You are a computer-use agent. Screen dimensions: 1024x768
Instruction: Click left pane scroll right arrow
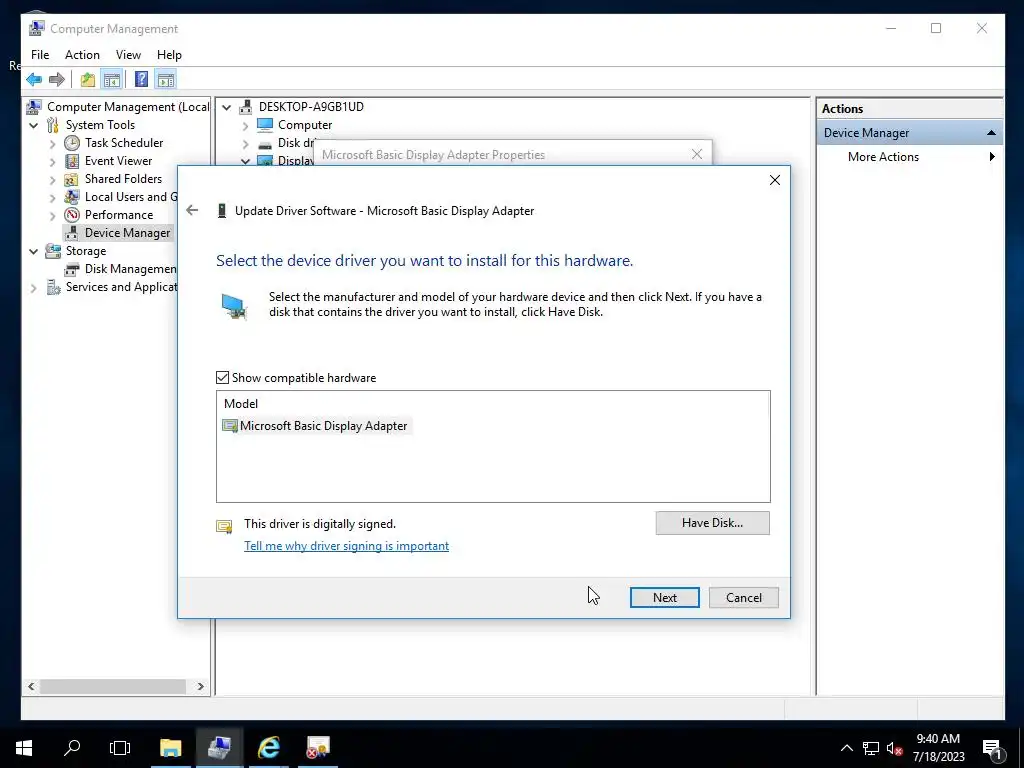coord(200,686)
